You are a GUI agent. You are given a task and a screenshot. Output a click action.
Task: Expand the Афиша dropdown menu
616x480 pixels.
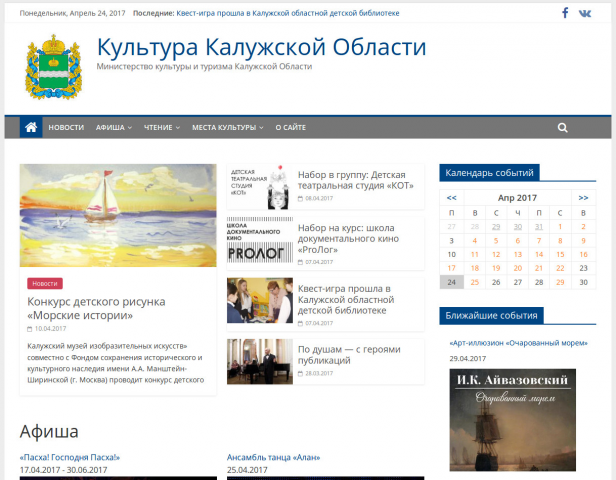114,128
